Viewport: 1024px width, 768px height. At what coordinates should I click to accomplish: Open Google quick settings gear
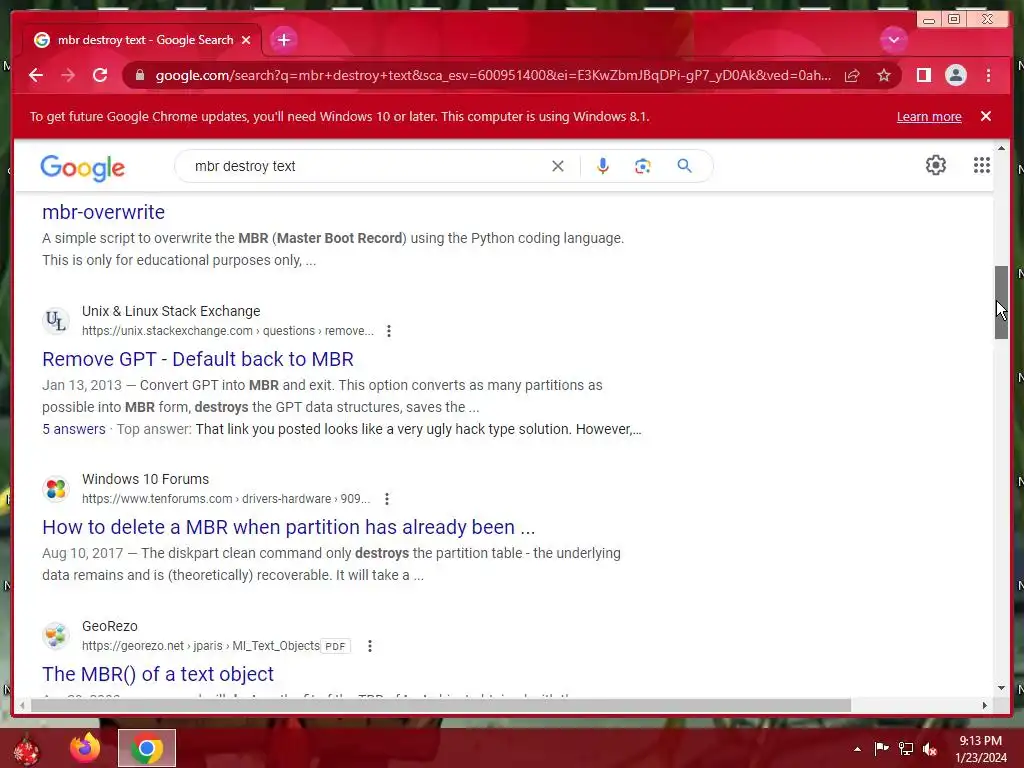936,165
